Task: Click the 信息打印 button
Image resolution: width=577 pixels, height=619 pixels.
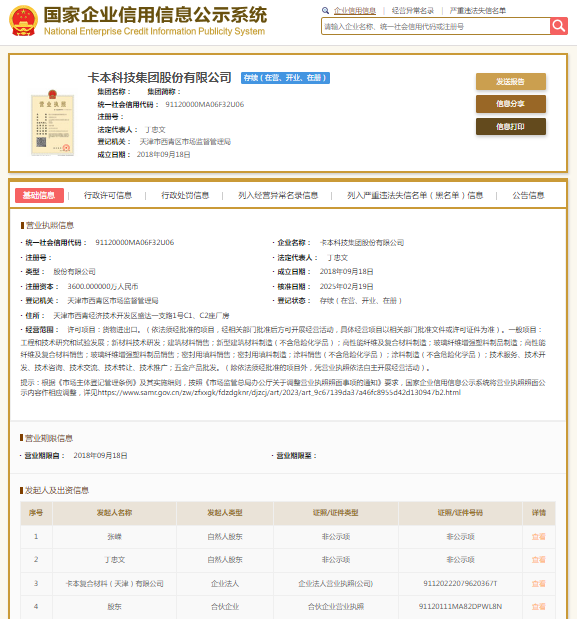Action: 511,126
